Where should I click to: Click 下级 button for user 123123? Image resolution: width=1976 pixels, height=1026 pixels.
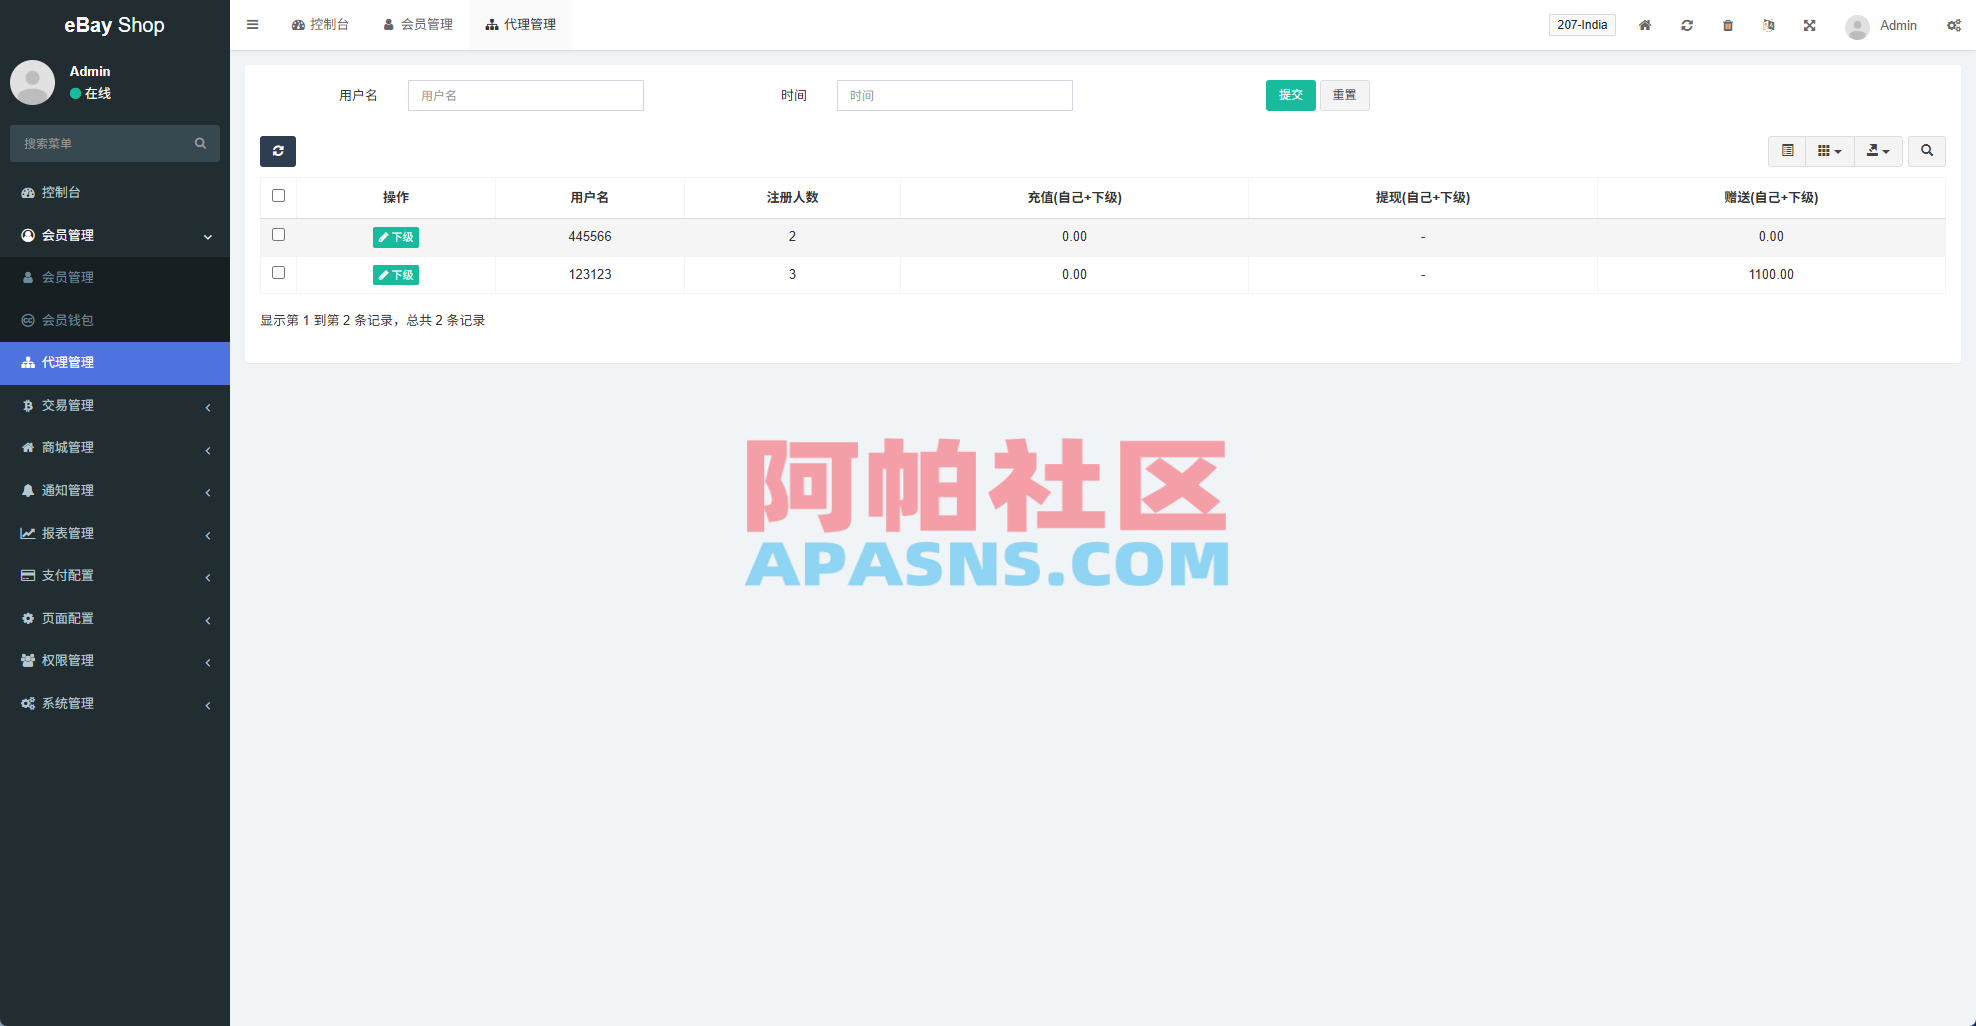click(x=396, y=275)
